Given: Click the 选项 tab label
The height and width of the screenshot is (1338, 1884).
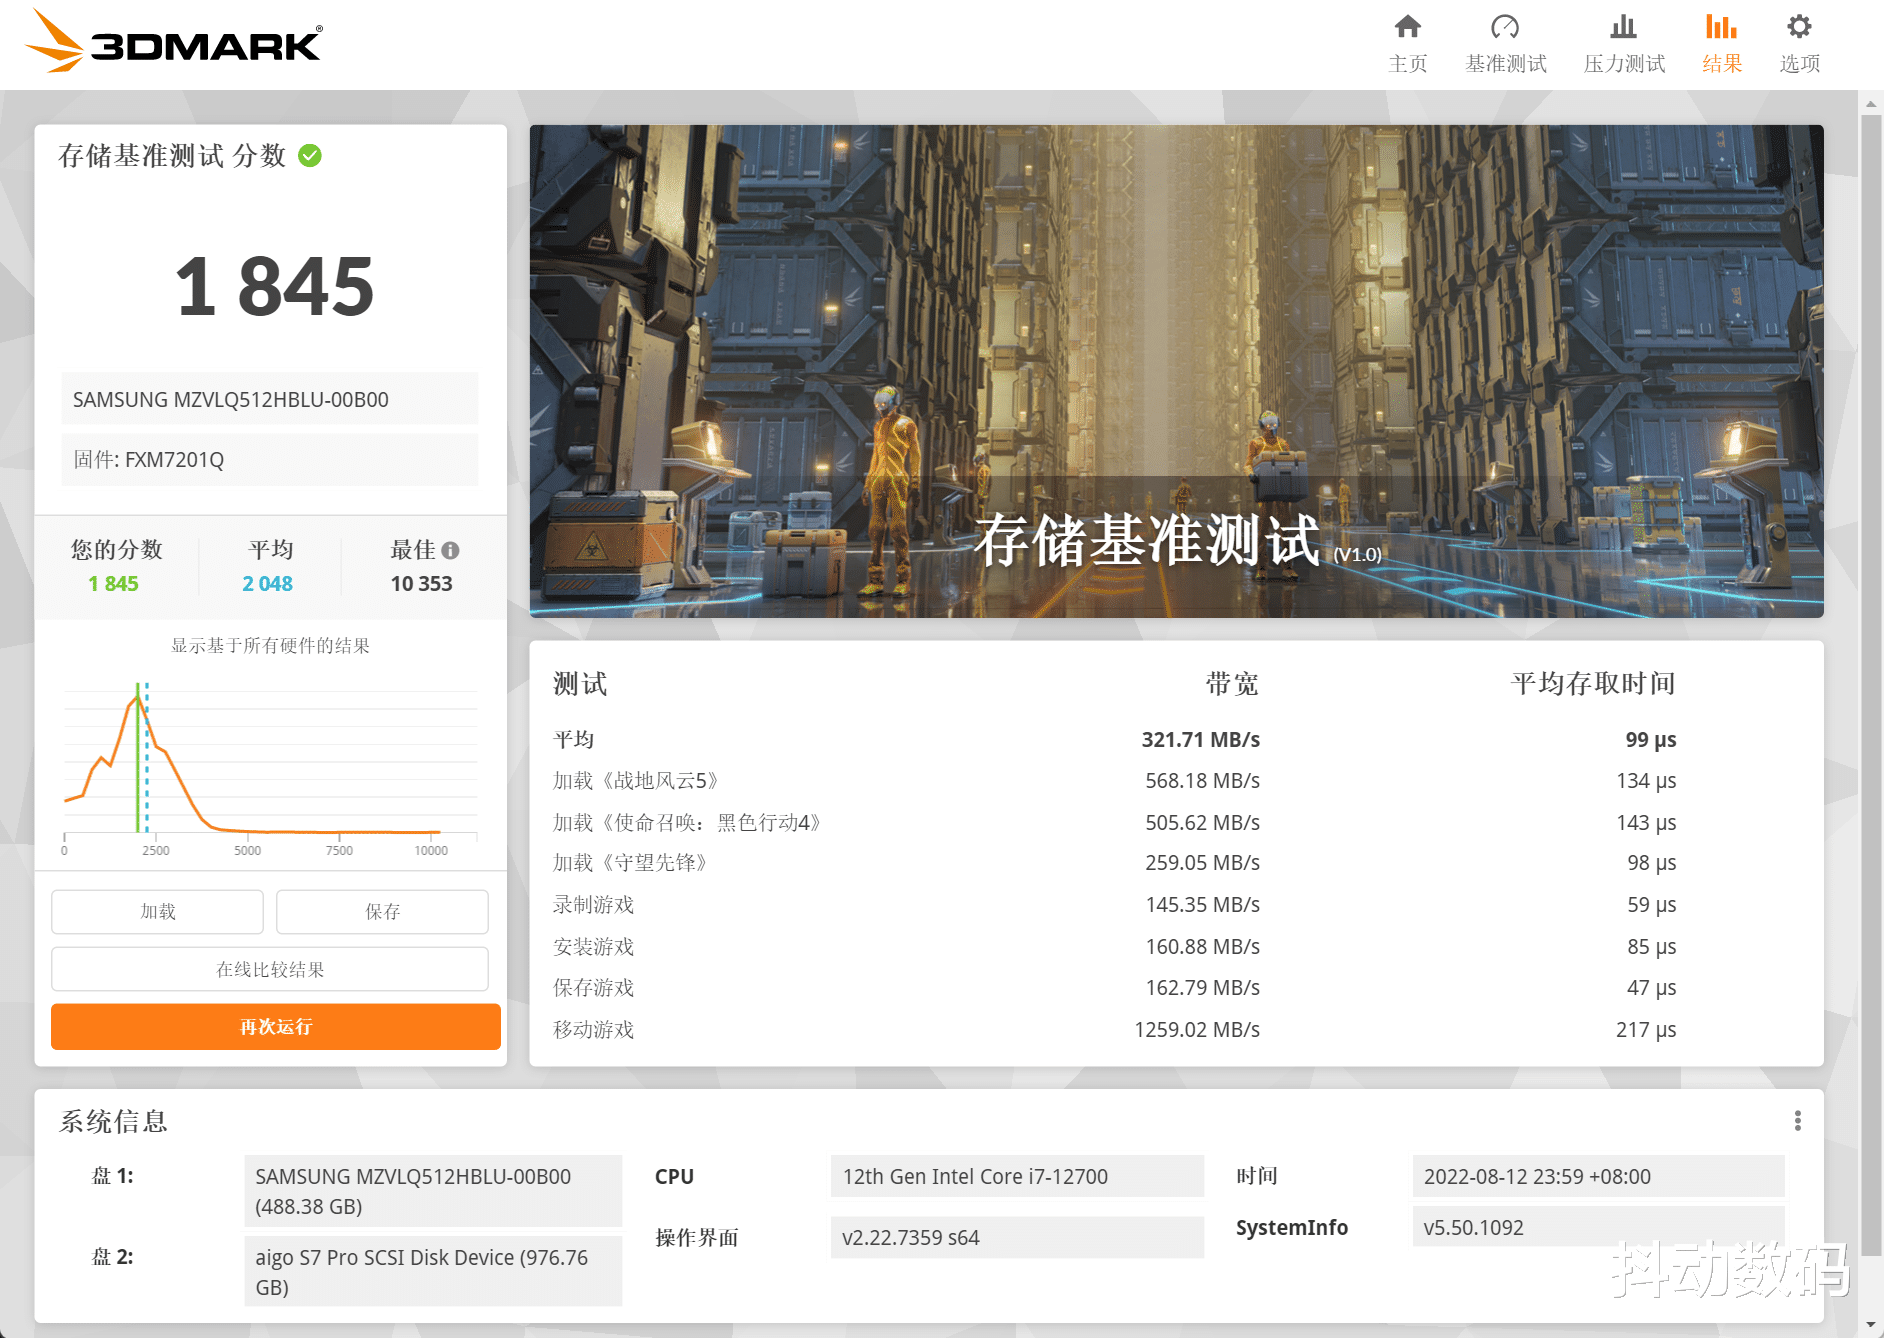Looking at the screenshot, I should pos(1799,64).
